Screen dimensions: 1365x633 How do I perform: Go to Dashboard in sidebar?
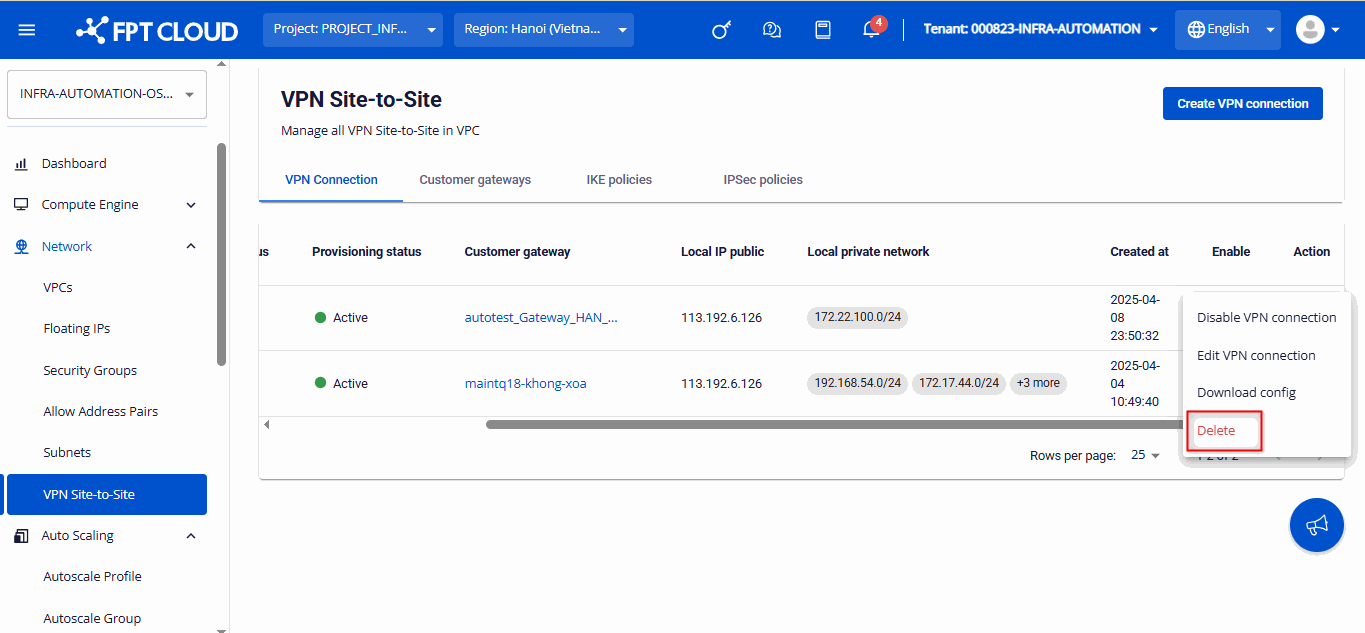point(74,164)
